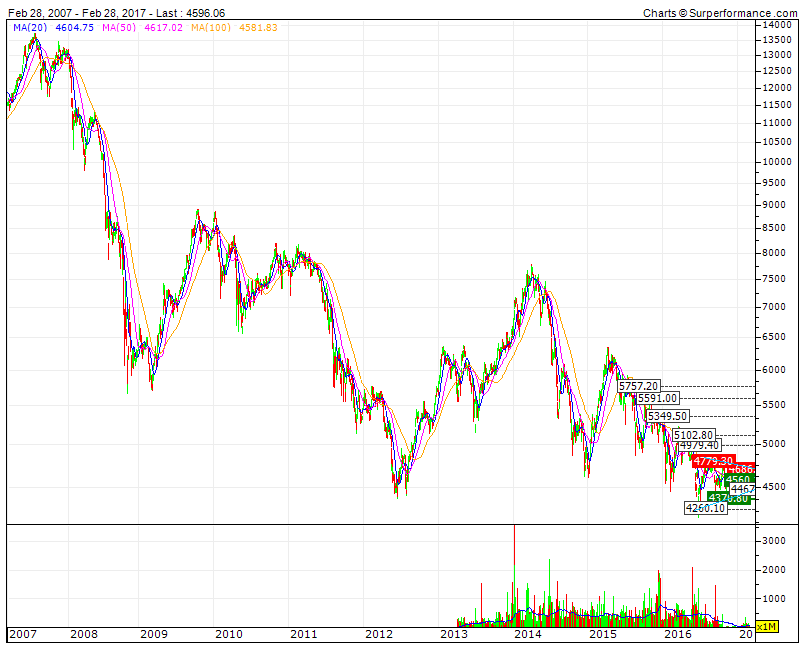This screenshot has height=650, width=805.
Task: Click the date range header text
Action: [116, 13]
